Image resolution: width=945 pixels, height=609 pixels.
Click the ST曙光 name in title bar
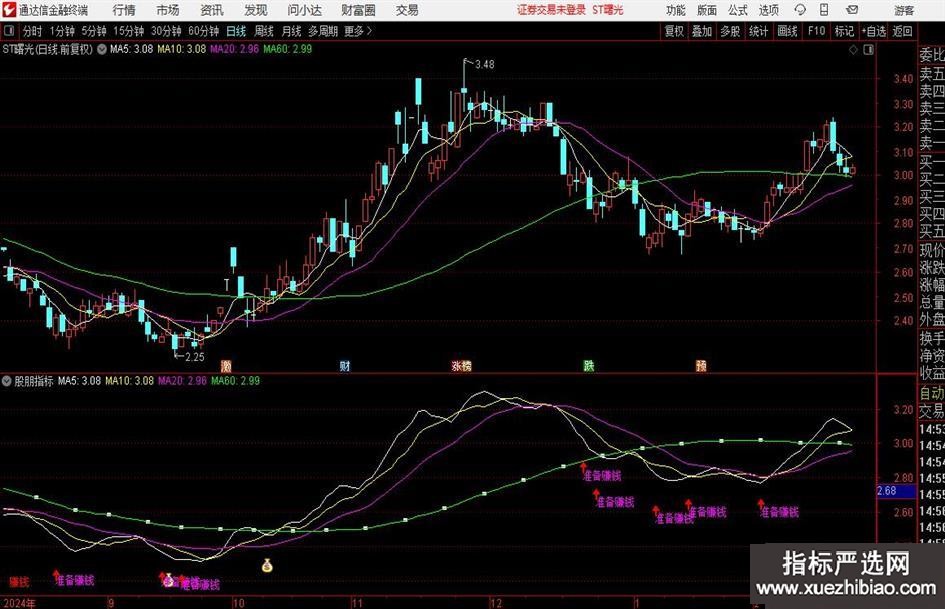607,10
